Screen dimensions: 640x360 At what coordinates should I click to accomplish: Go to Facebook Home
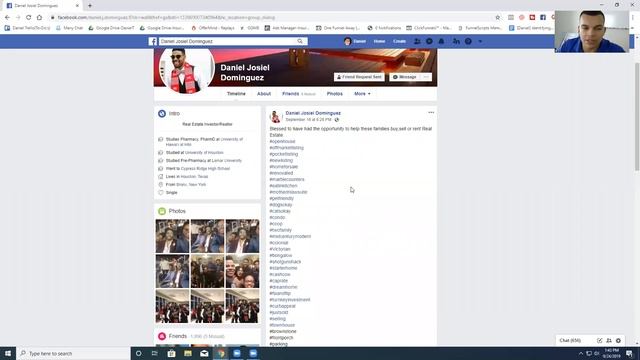pyautogui.click(x=379, y=41)
